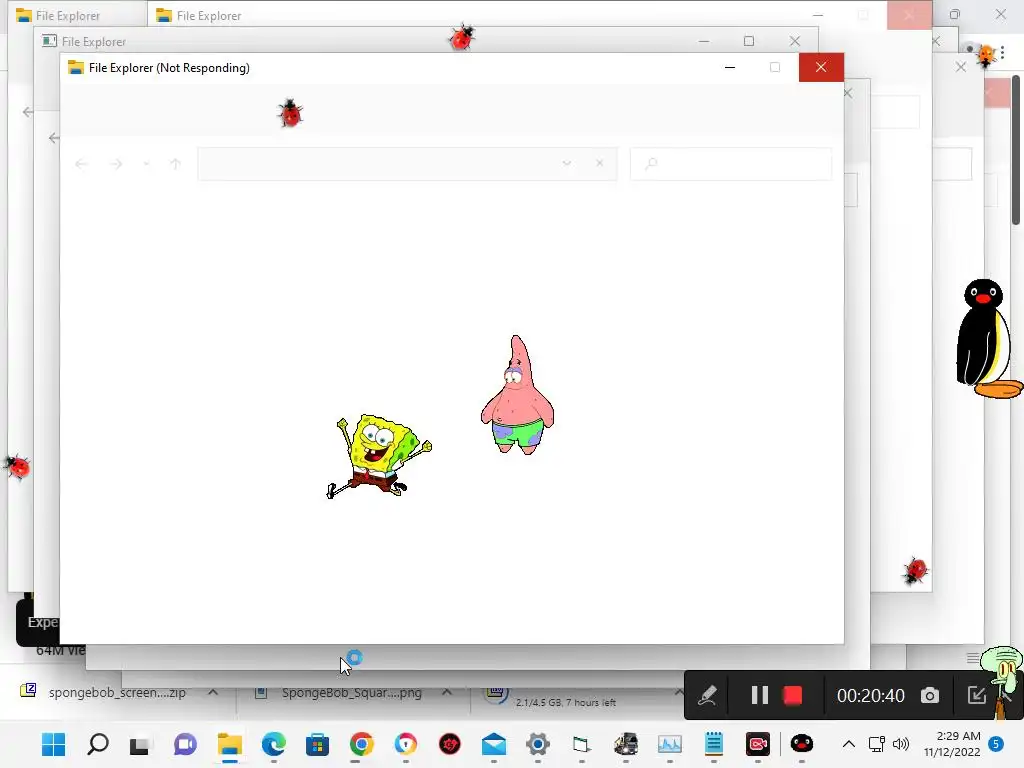Open the performance monitor graph taskbar icon
The width and height of the screenshot is (1024, 768).
click(669, 744)
